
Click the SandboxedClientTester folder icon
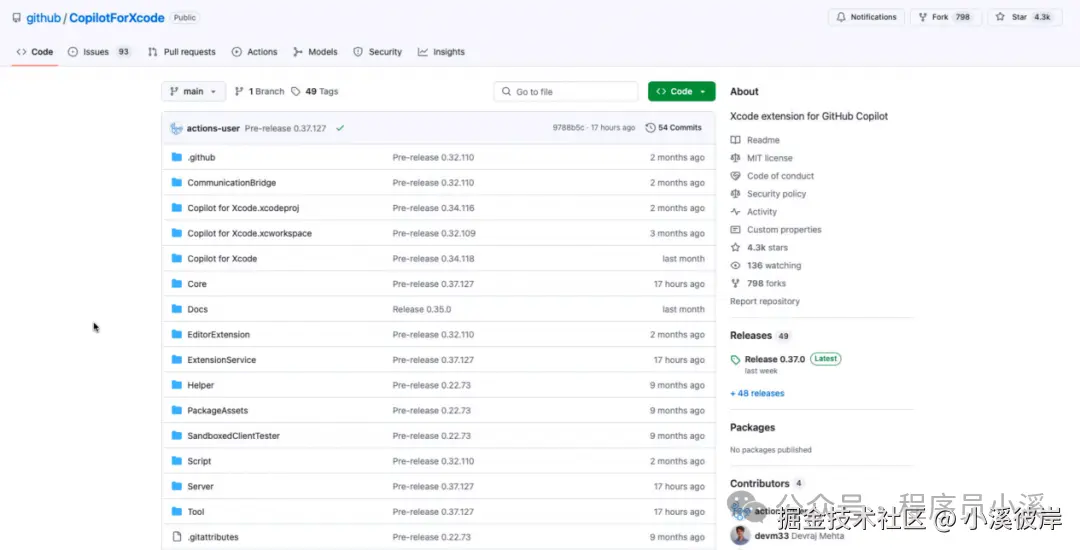pyautogui.click(x=176, y=436)
